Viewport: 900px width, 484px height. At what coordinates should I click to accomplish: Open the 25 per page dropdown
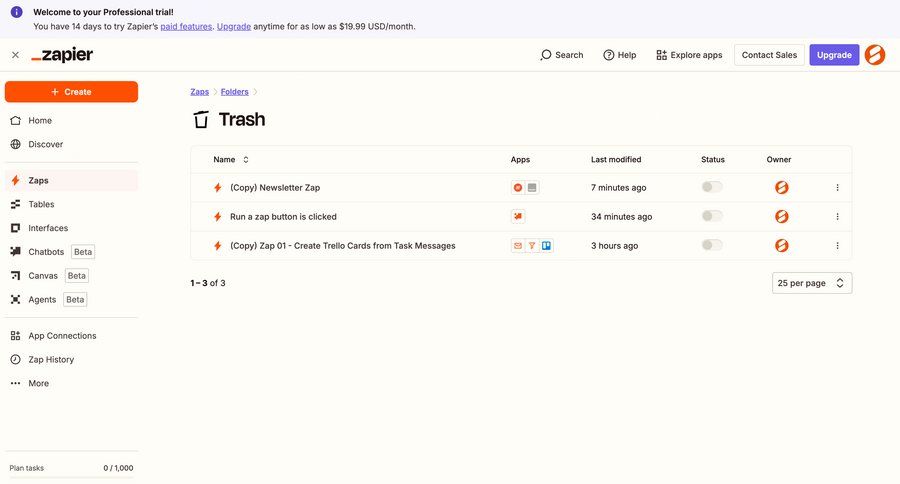click(x=811, y=283)
